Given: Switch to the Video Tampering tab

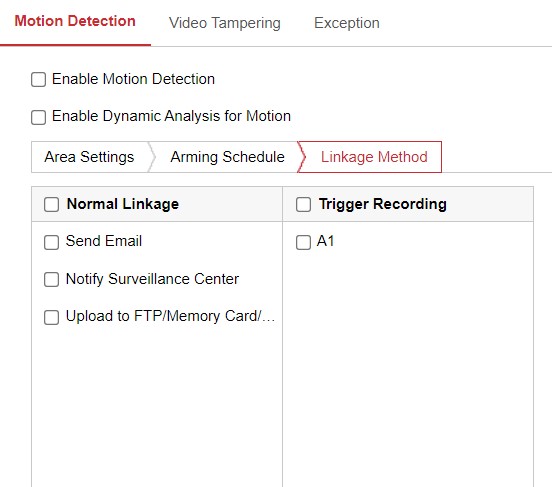Looking at the screenshot, I should coord(225,23).
